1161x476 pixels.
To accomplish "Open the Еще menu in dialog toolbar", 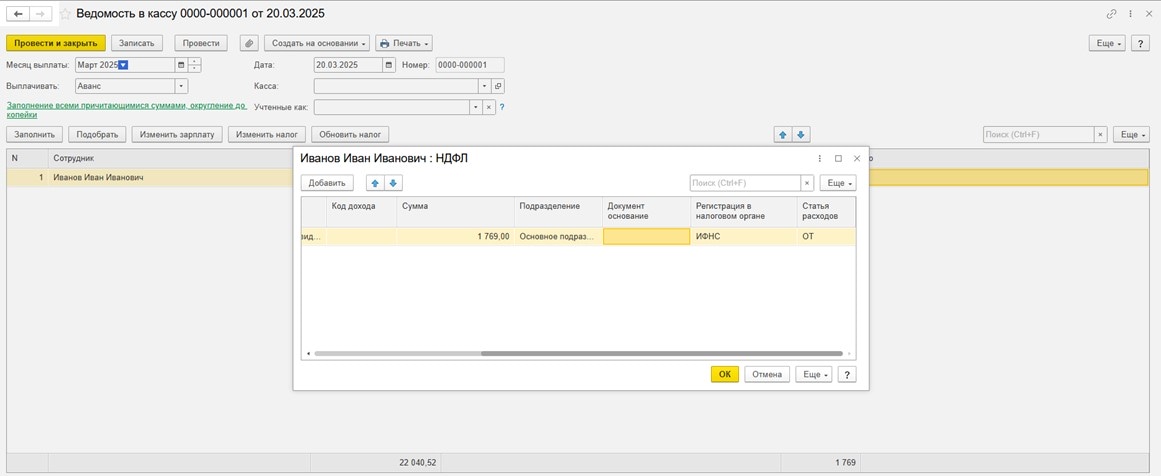I will 837,183.
